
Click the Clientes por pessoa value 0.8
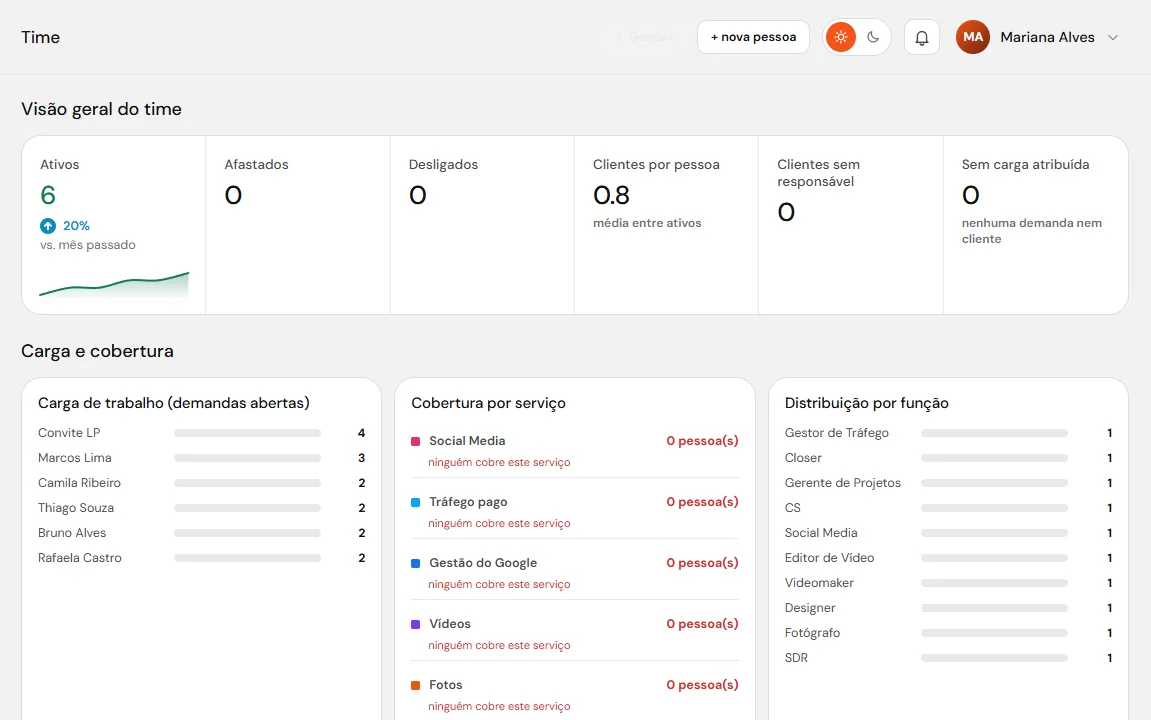point(611,195)
